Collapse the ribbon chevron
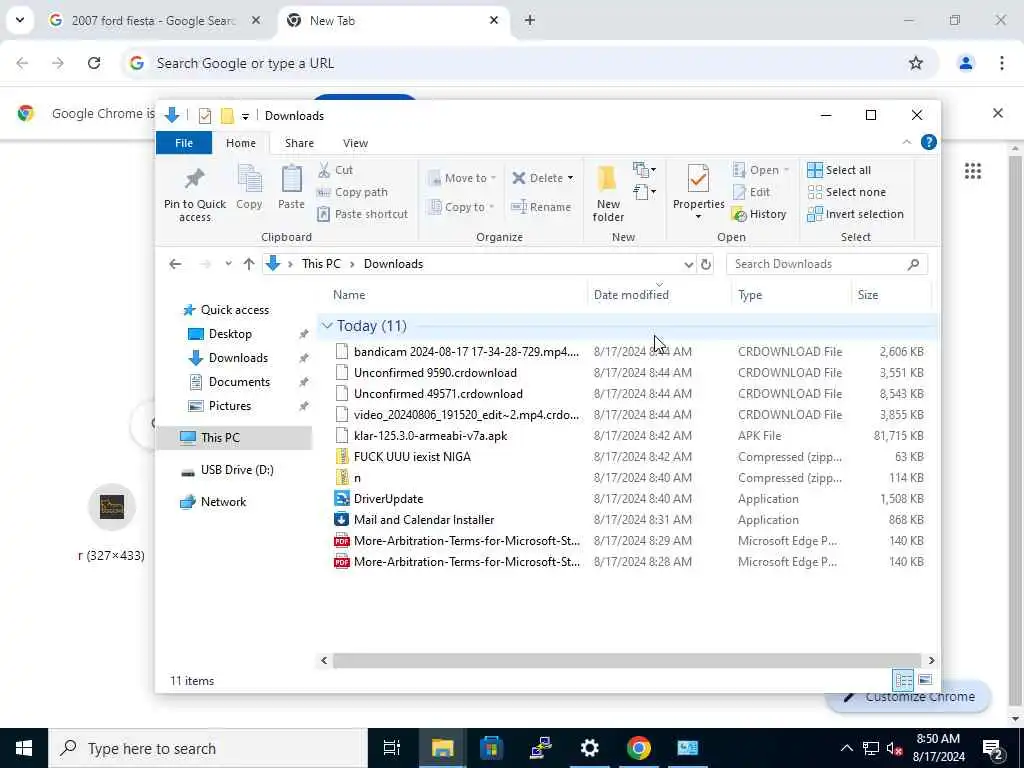The image size is (1024, 768). point(906,142)
